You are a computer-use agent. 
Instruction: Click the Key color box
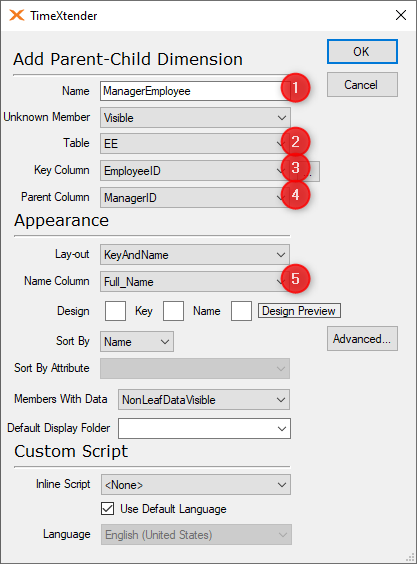tap(173, 311)
